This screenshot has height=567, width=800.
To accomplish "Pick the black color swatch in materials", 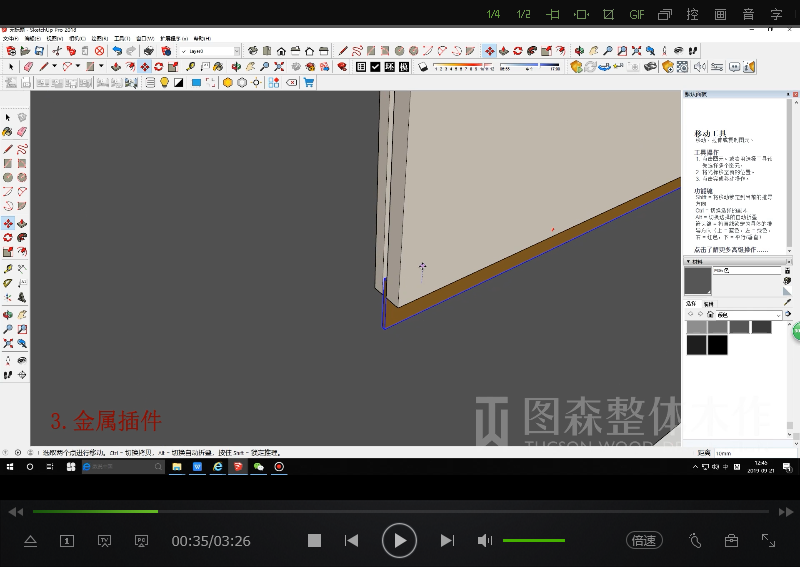I will pos(717,345).
